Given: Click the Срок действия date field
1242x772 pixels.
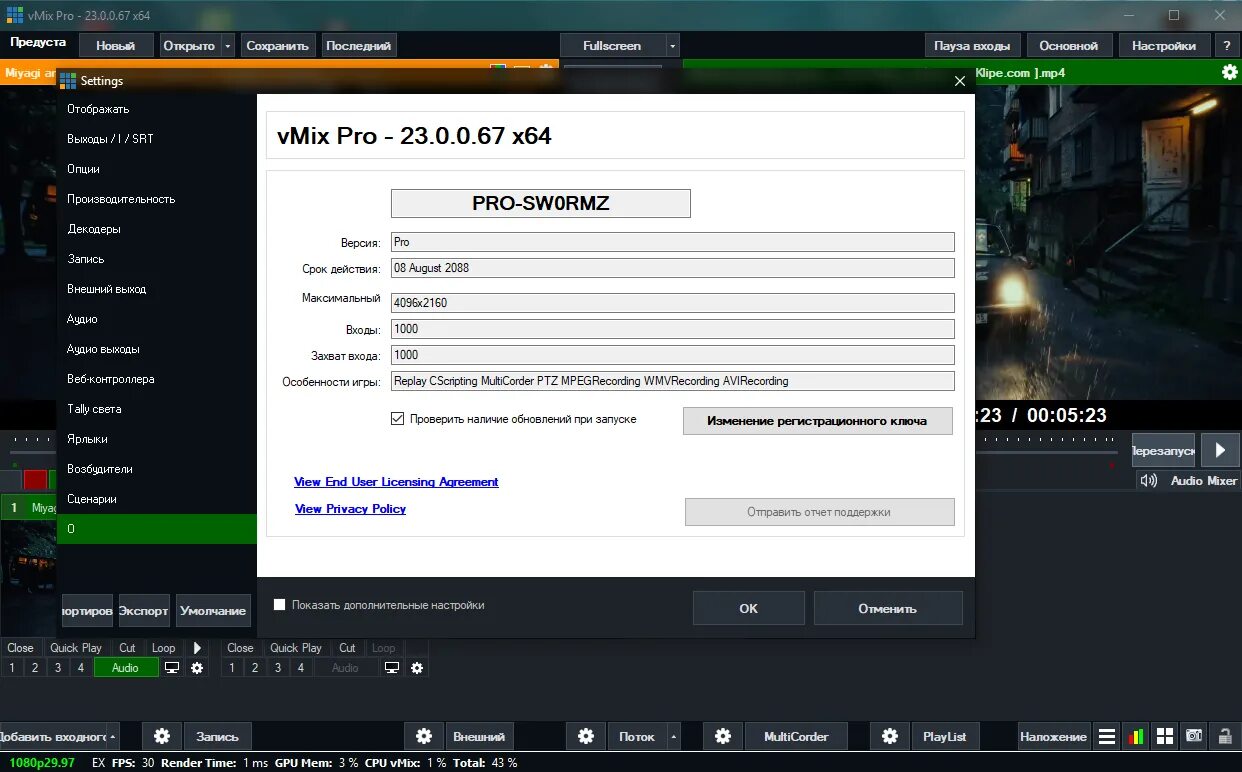Looking at the screenshot, I should (x=672, y=268).
